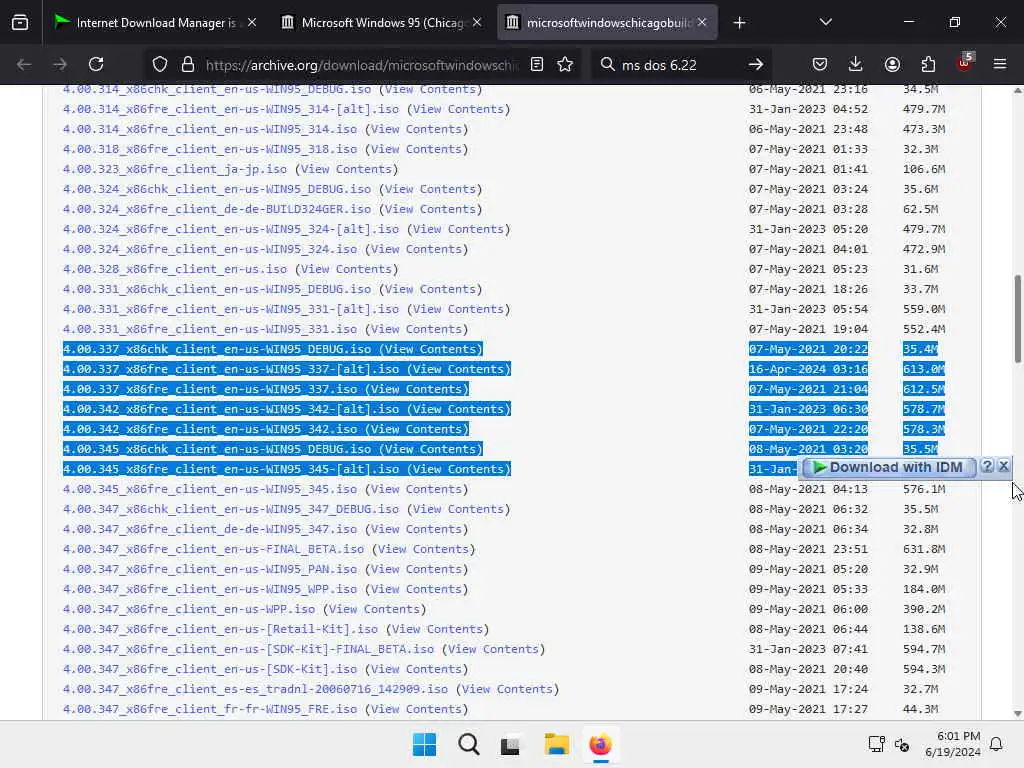This screenshot has height=768, width=1024.
Task: Click the archive.org URL address field
Action: [x=361, y=65]
